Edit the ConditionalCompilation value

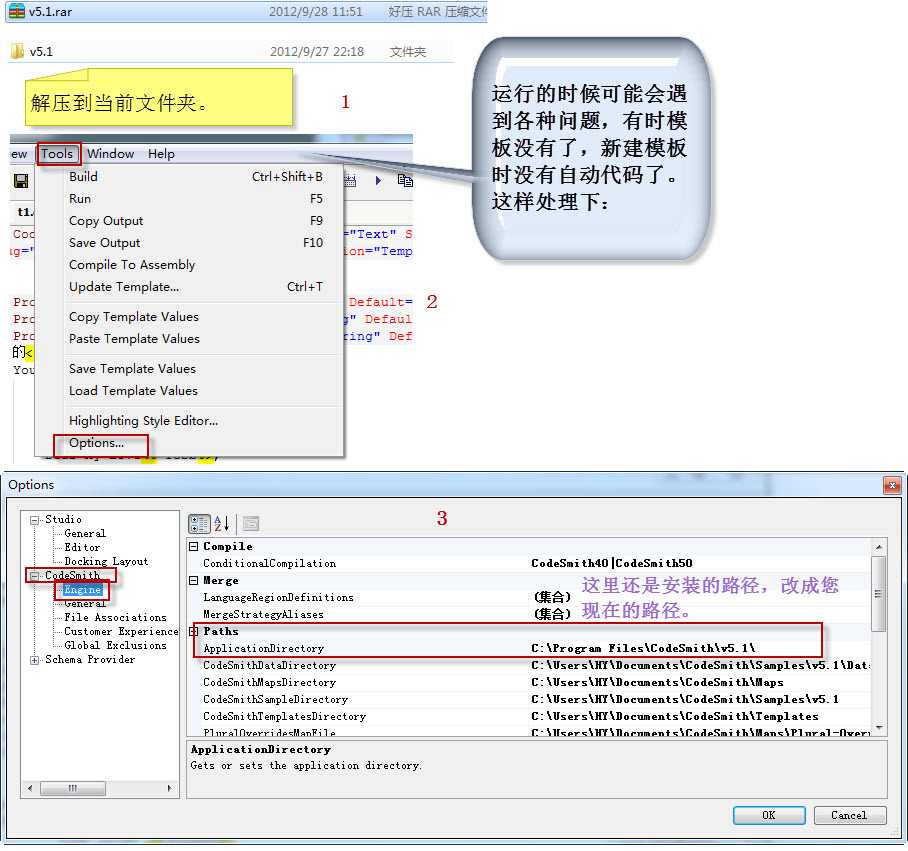tap(698, 563)
